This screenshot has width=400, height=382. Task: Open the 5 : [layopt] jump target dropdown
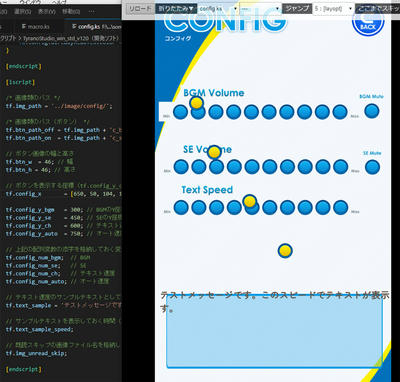tap(333, 9)
